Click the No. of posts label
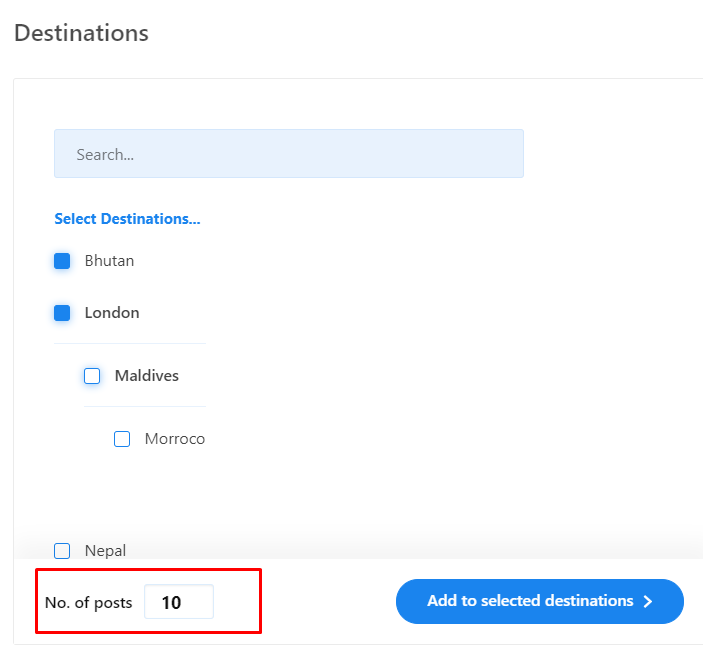Viewport: 703px width, 652px height. pos(88,603)
